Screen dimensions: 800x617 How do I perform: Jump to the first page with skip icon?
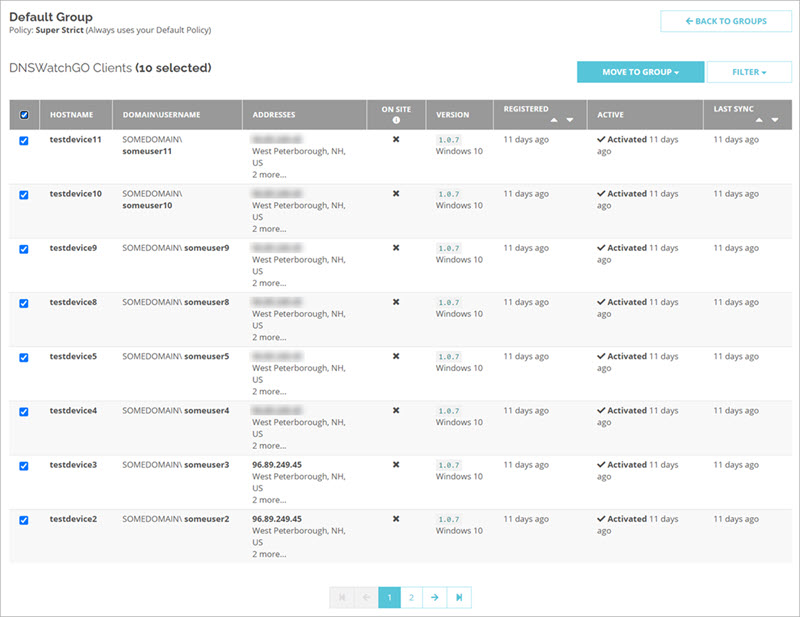(343, 597)
